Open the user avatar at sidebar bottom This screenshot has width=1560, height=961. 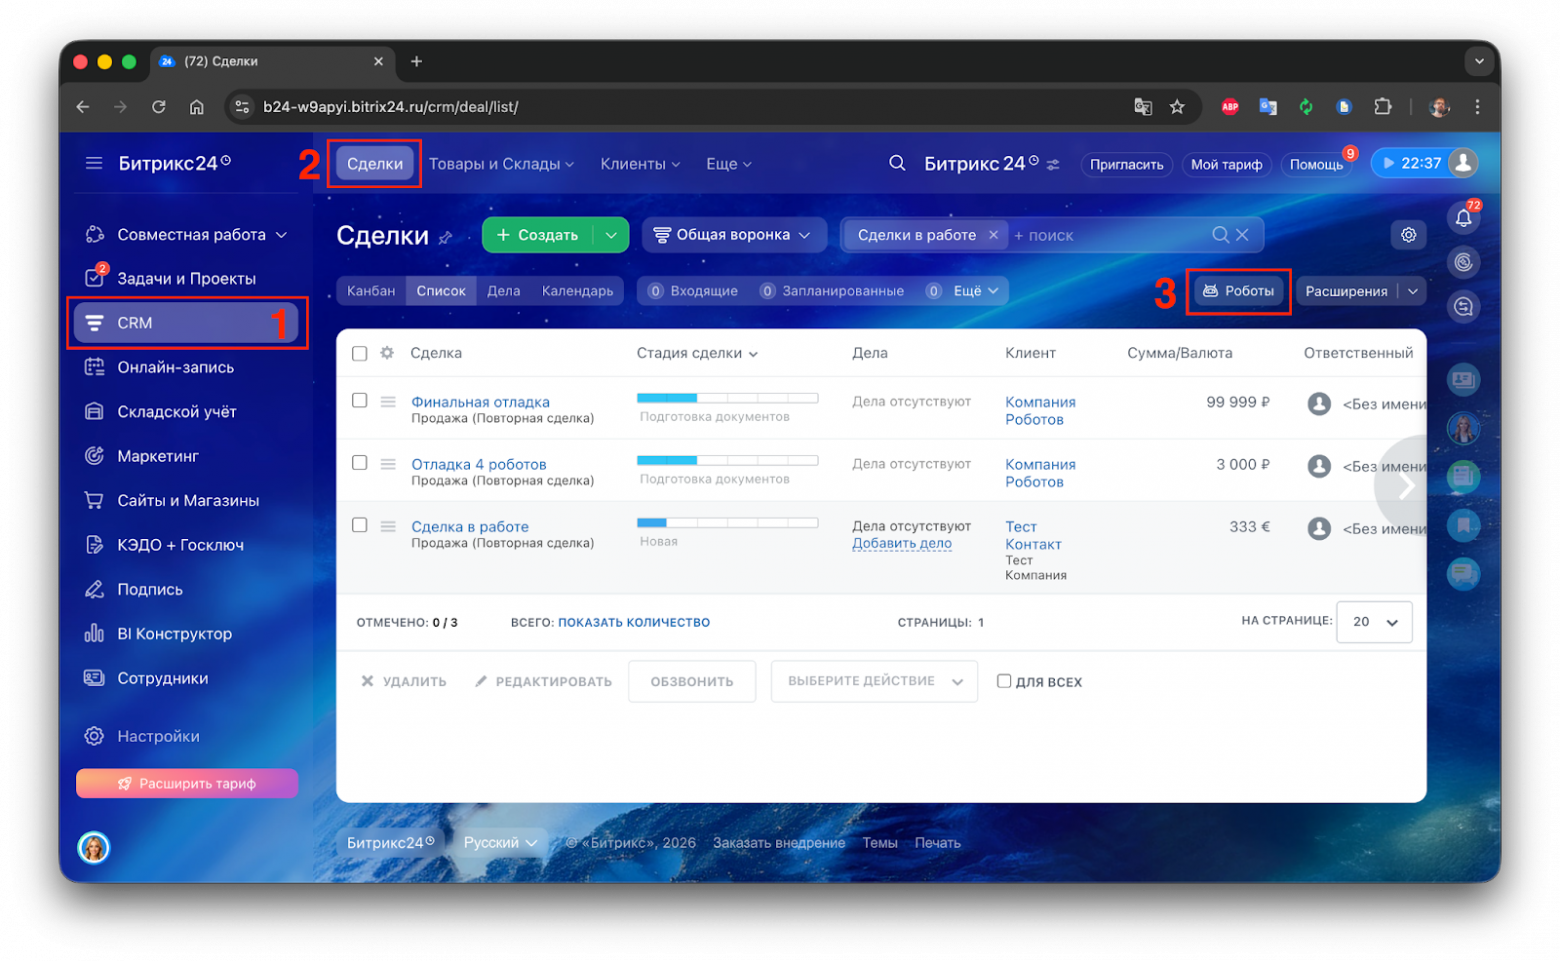point(94,848)
